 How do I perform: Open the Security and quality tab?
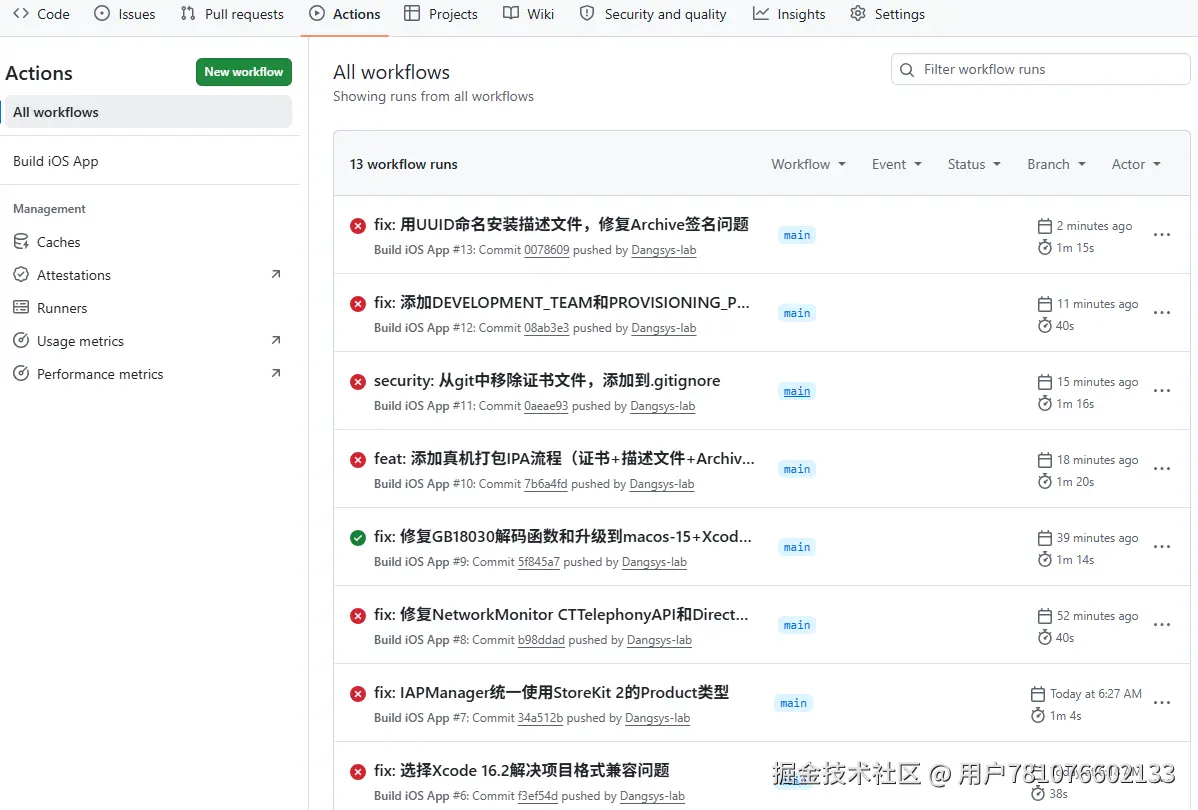(652, 14)
